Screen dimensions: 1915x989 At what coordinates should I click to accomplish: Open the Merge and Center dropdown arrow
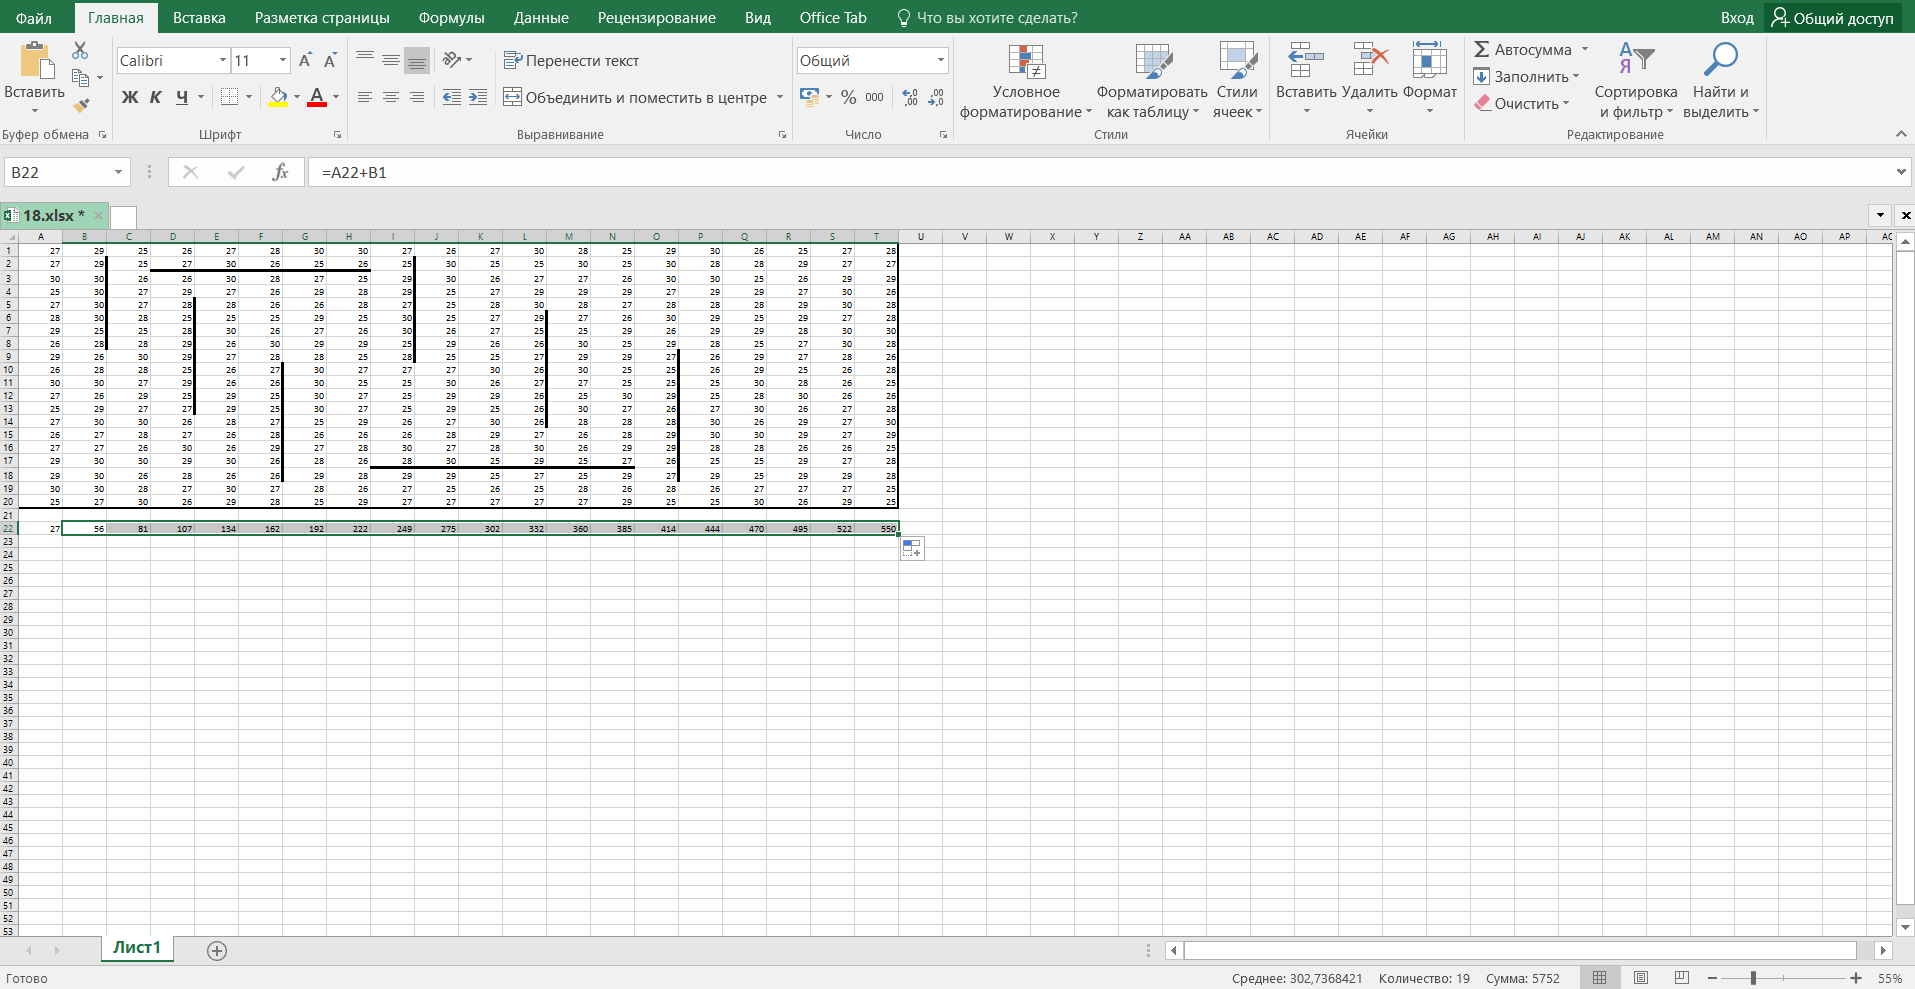(780, 97)
